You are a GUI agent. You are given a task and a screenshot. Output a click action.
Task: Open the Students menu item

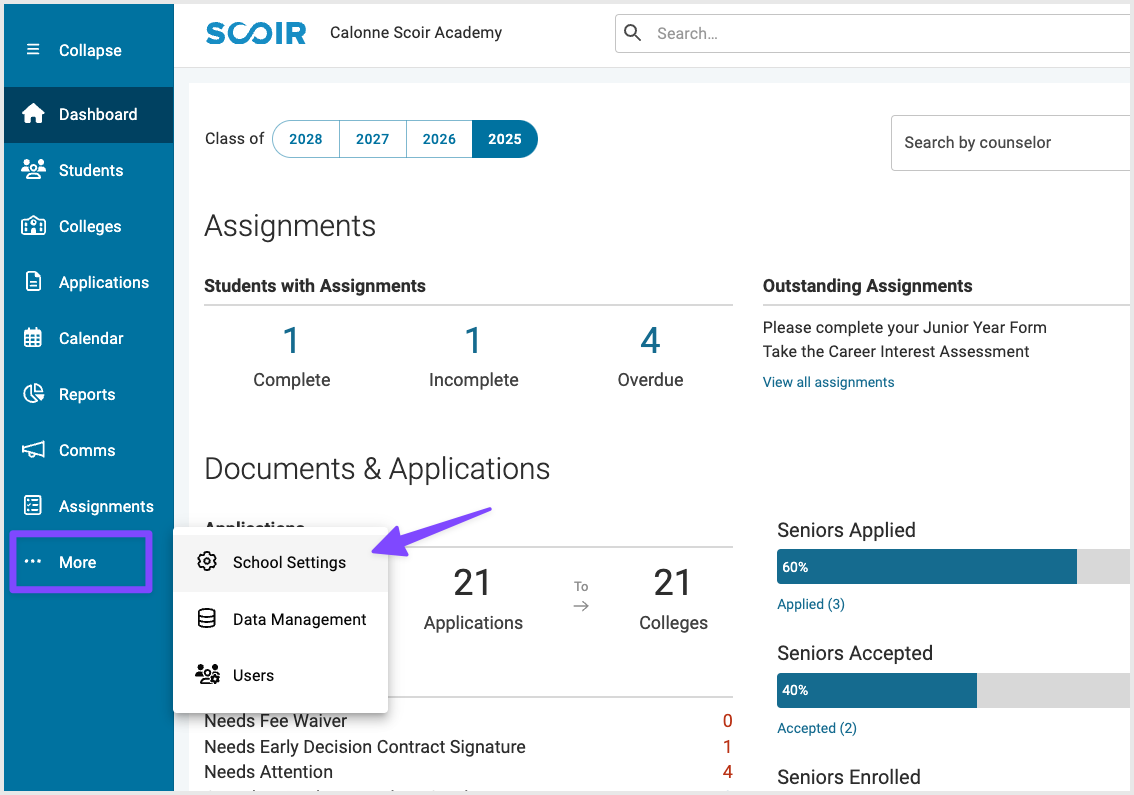[x=89, y=170]
